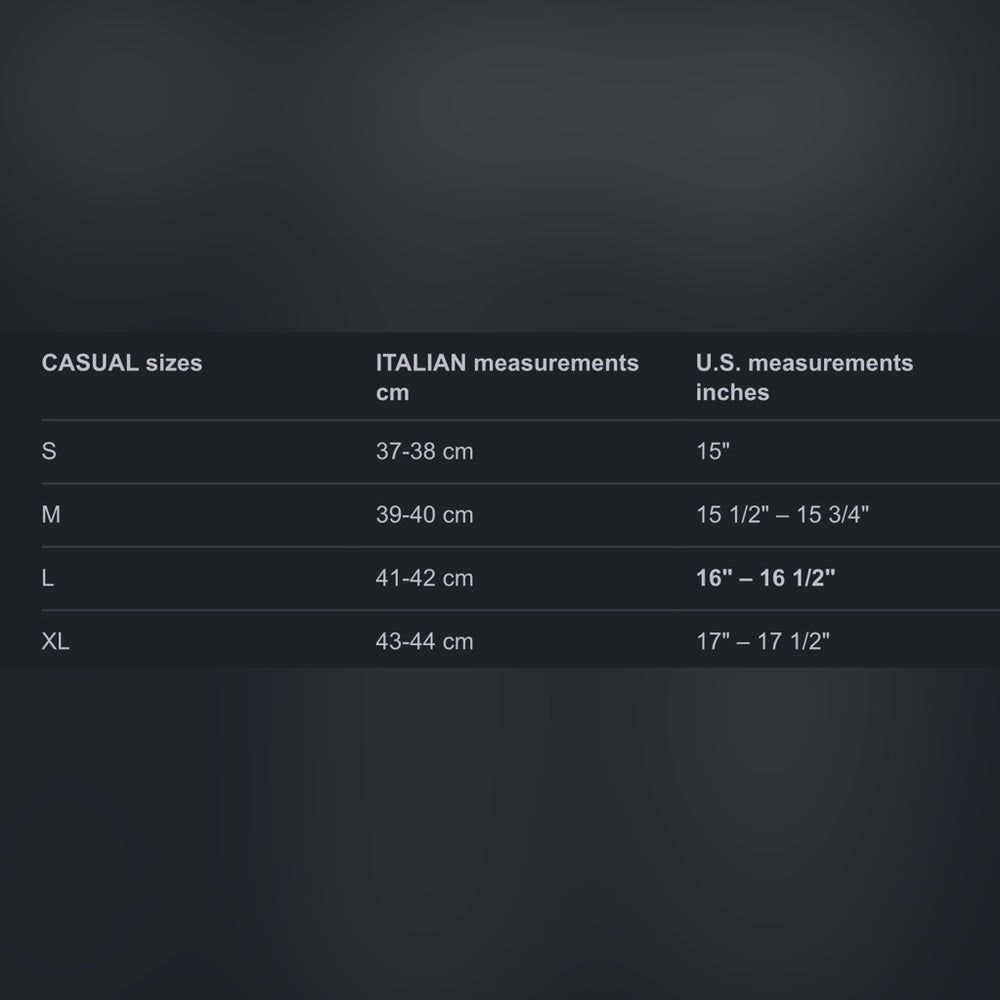Click the 41-42 cm measurement cell
The height and width of the screenshot is (1000, 1000).
pyautogui.click(x=424, y=578)
